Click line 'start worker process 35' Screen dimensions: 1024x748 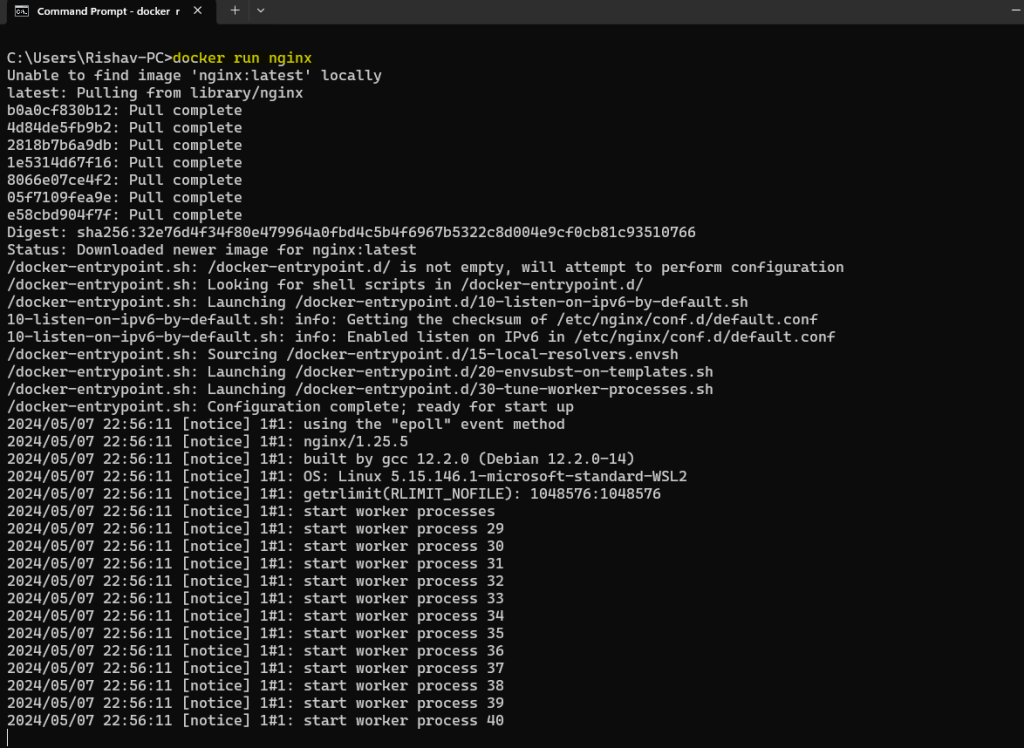pyautogui.click(x=255, y=633)
